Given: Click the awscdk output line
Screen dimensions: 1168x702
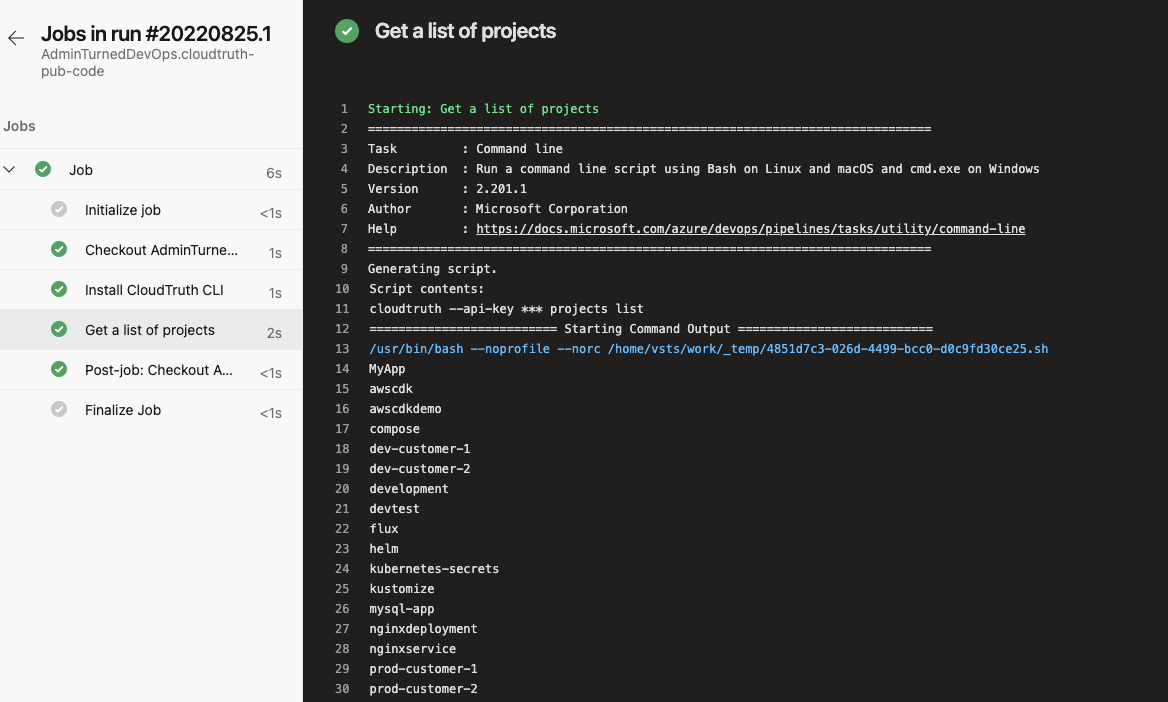Looking at the screenshot, I should tap(390, 389).
